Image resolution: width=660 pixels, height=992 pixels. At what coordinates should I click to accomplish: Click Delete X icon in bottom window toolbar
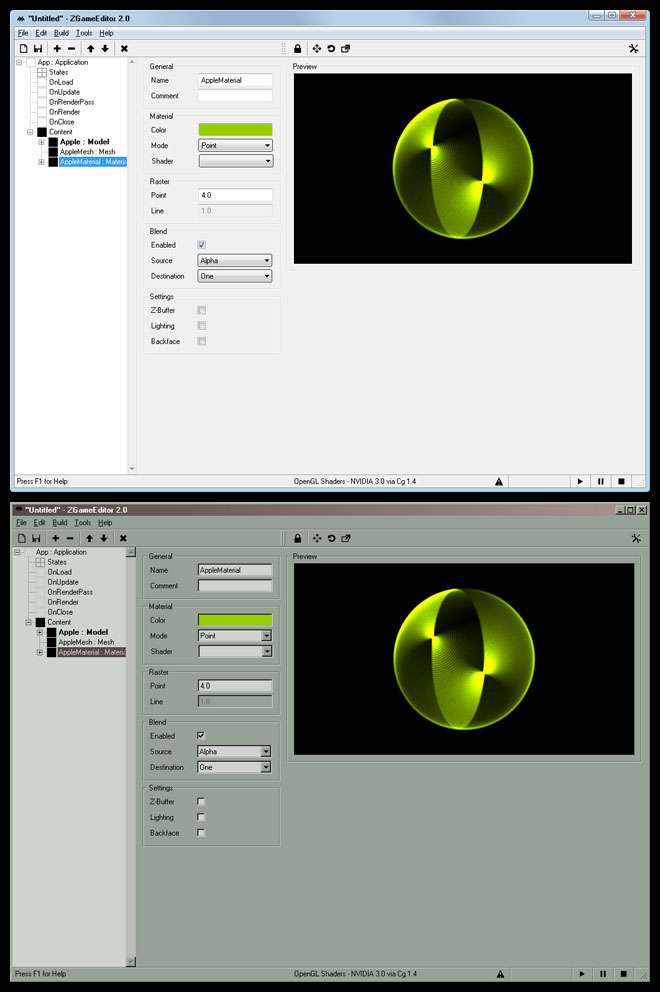click(123, 538)
